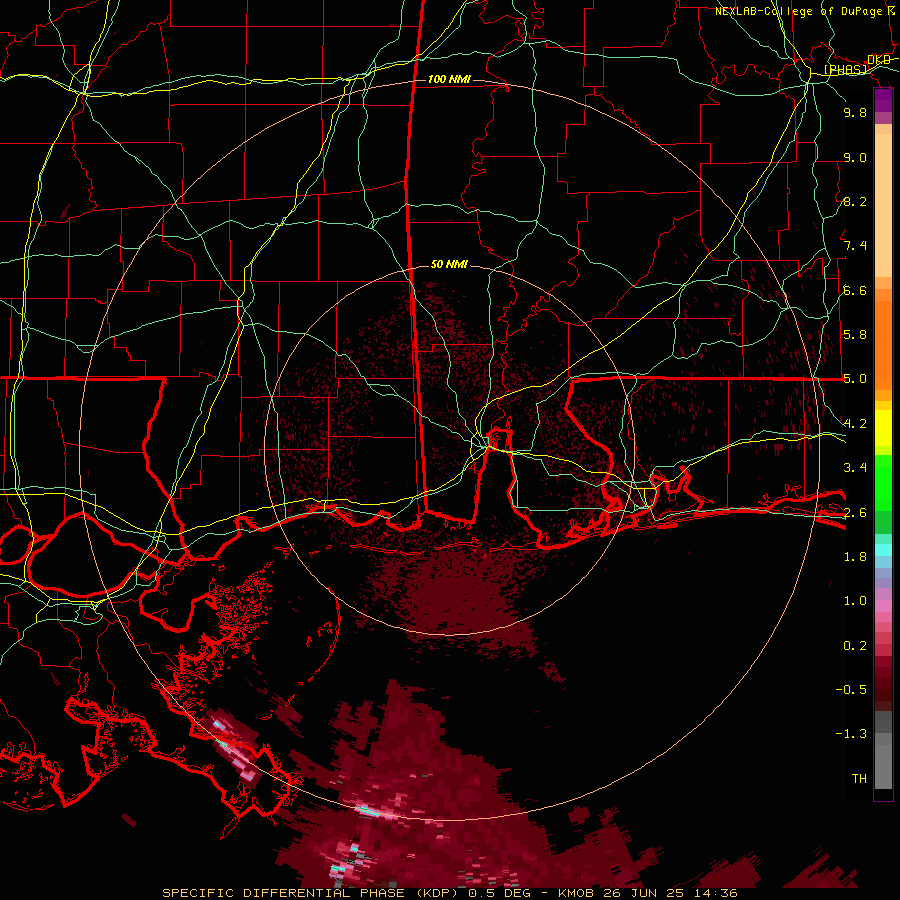
Task: Click the cyan segment of the color bar
Action: [x=883, y=550]
